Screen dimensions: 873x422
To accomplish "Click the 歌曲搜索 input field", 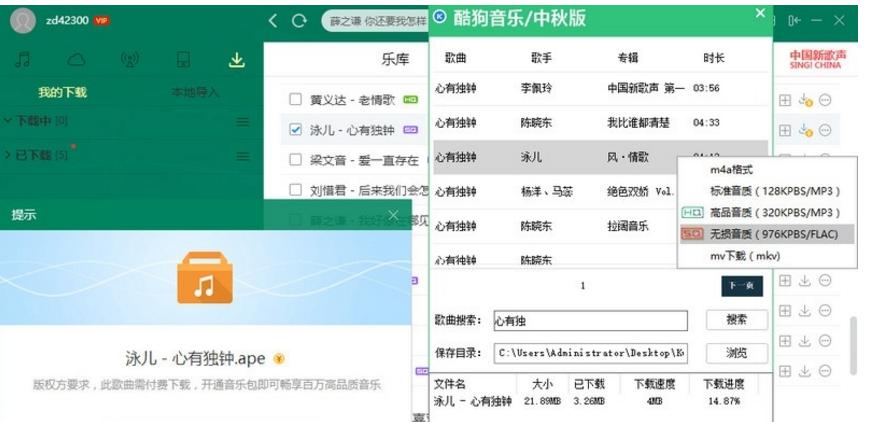I will pyautogui.click(x=591, y=321).
